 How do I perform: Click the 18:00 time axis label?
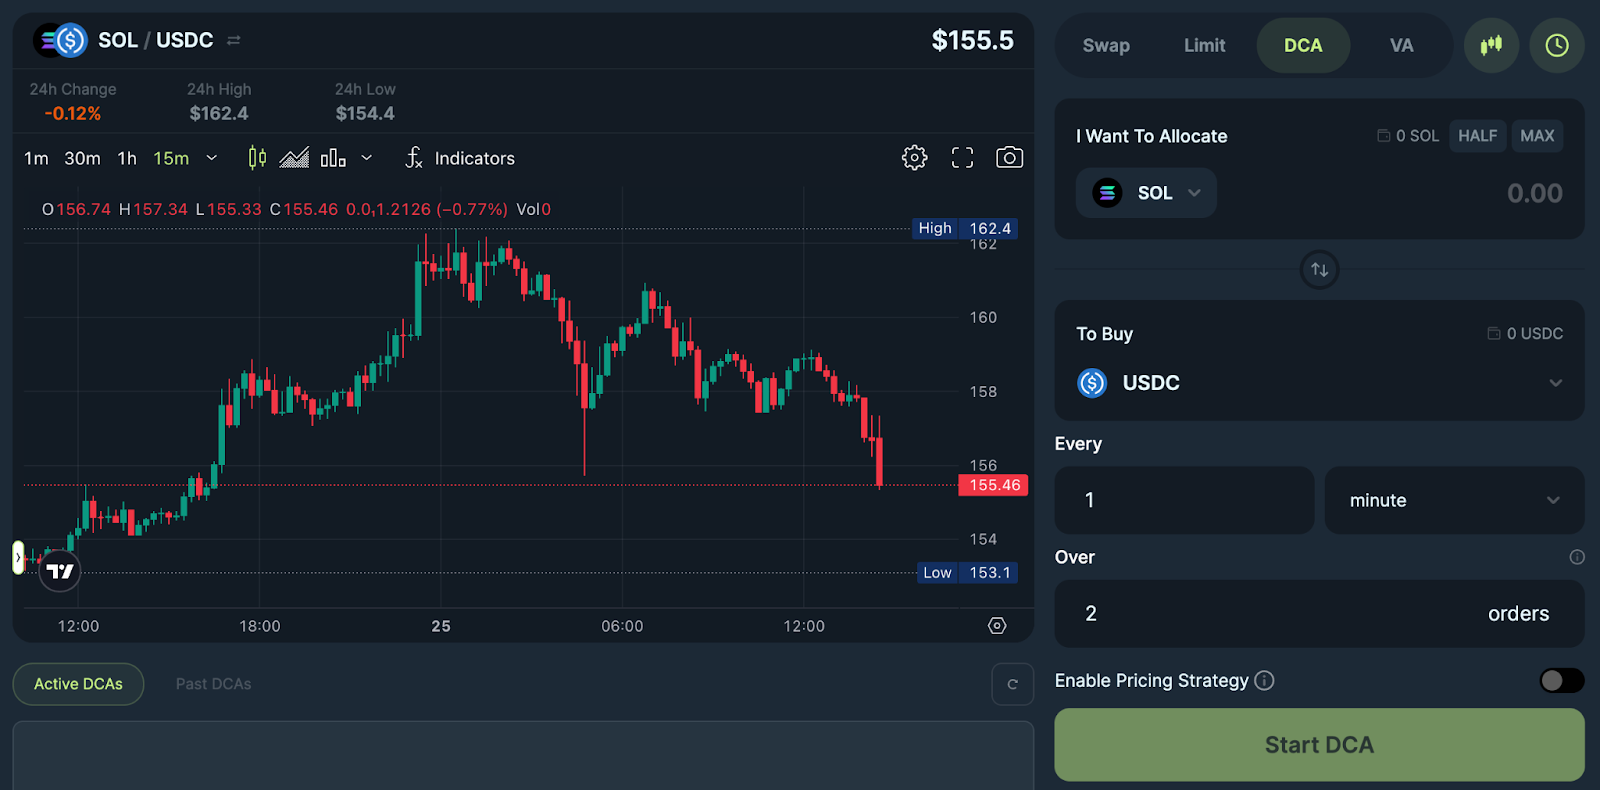[260, 626]
